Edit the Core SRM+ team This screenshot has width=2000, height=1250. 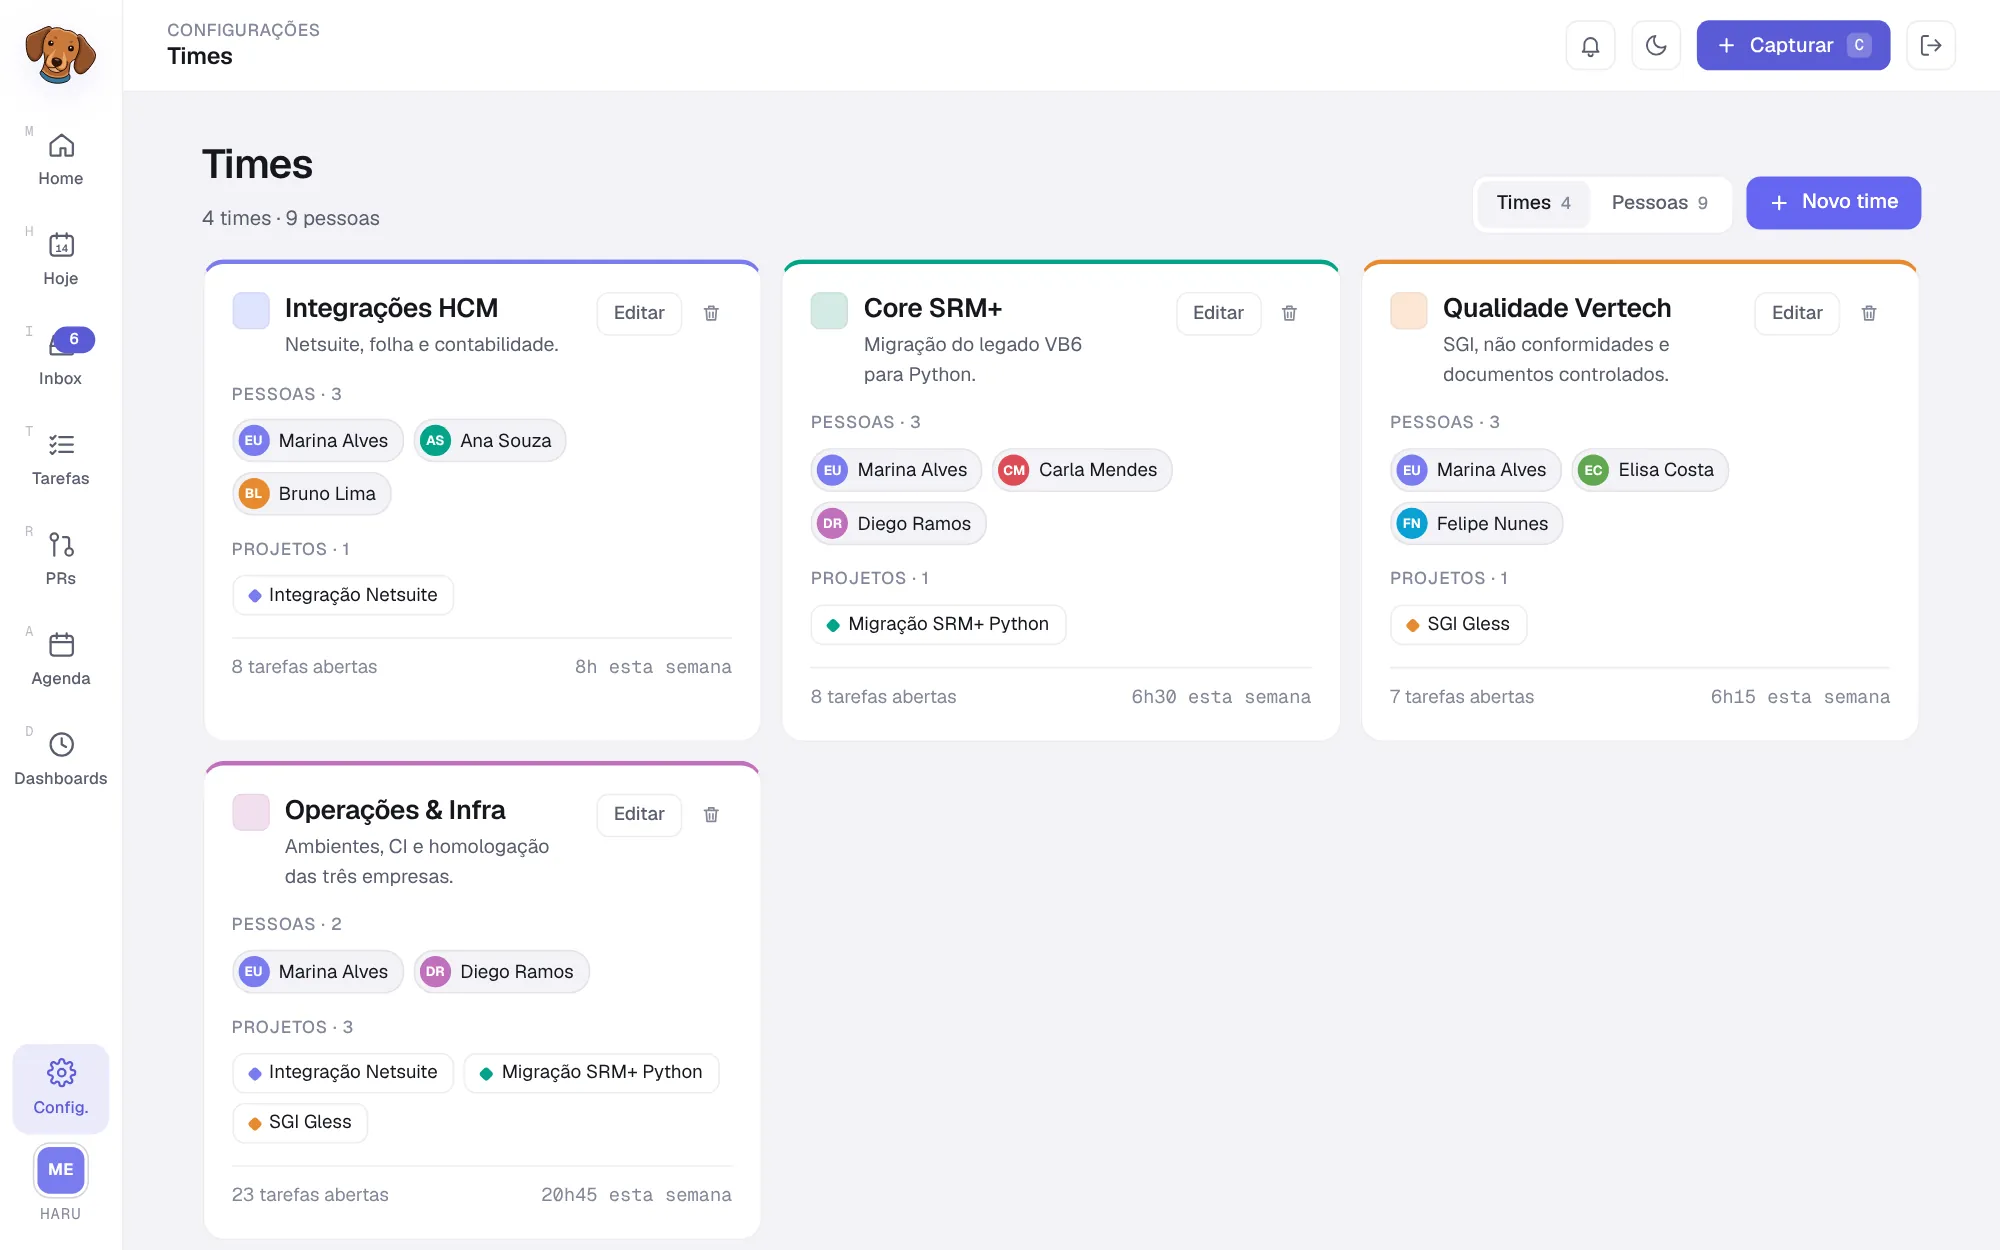tap(1218, 313)
